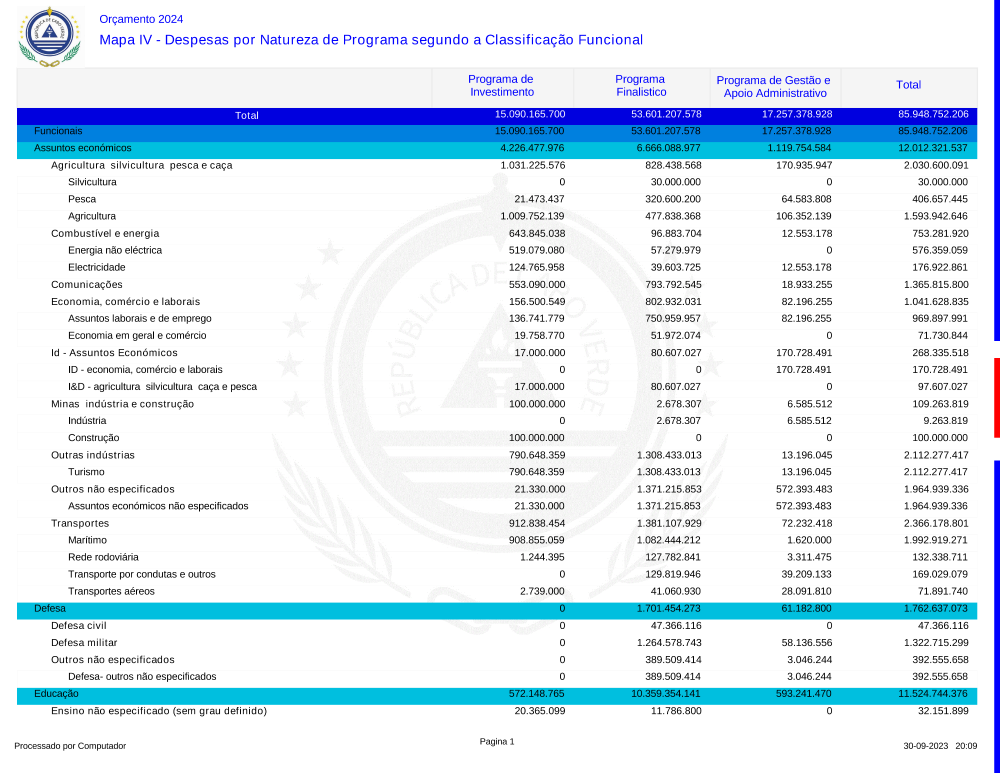Click the Defesa section row label
The image size is (1000, 773).
click(x=50, y=608)
